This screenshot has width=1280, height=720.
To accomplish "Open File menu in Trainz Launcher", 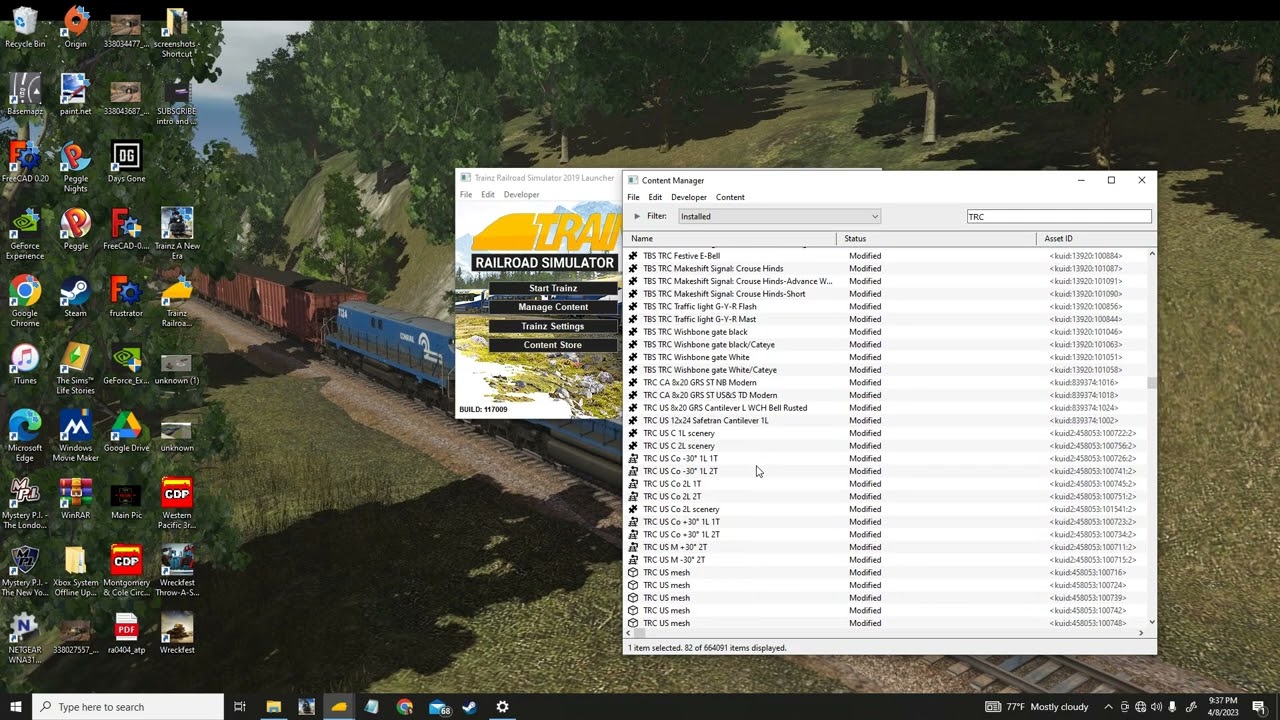I will click(466, 195).
